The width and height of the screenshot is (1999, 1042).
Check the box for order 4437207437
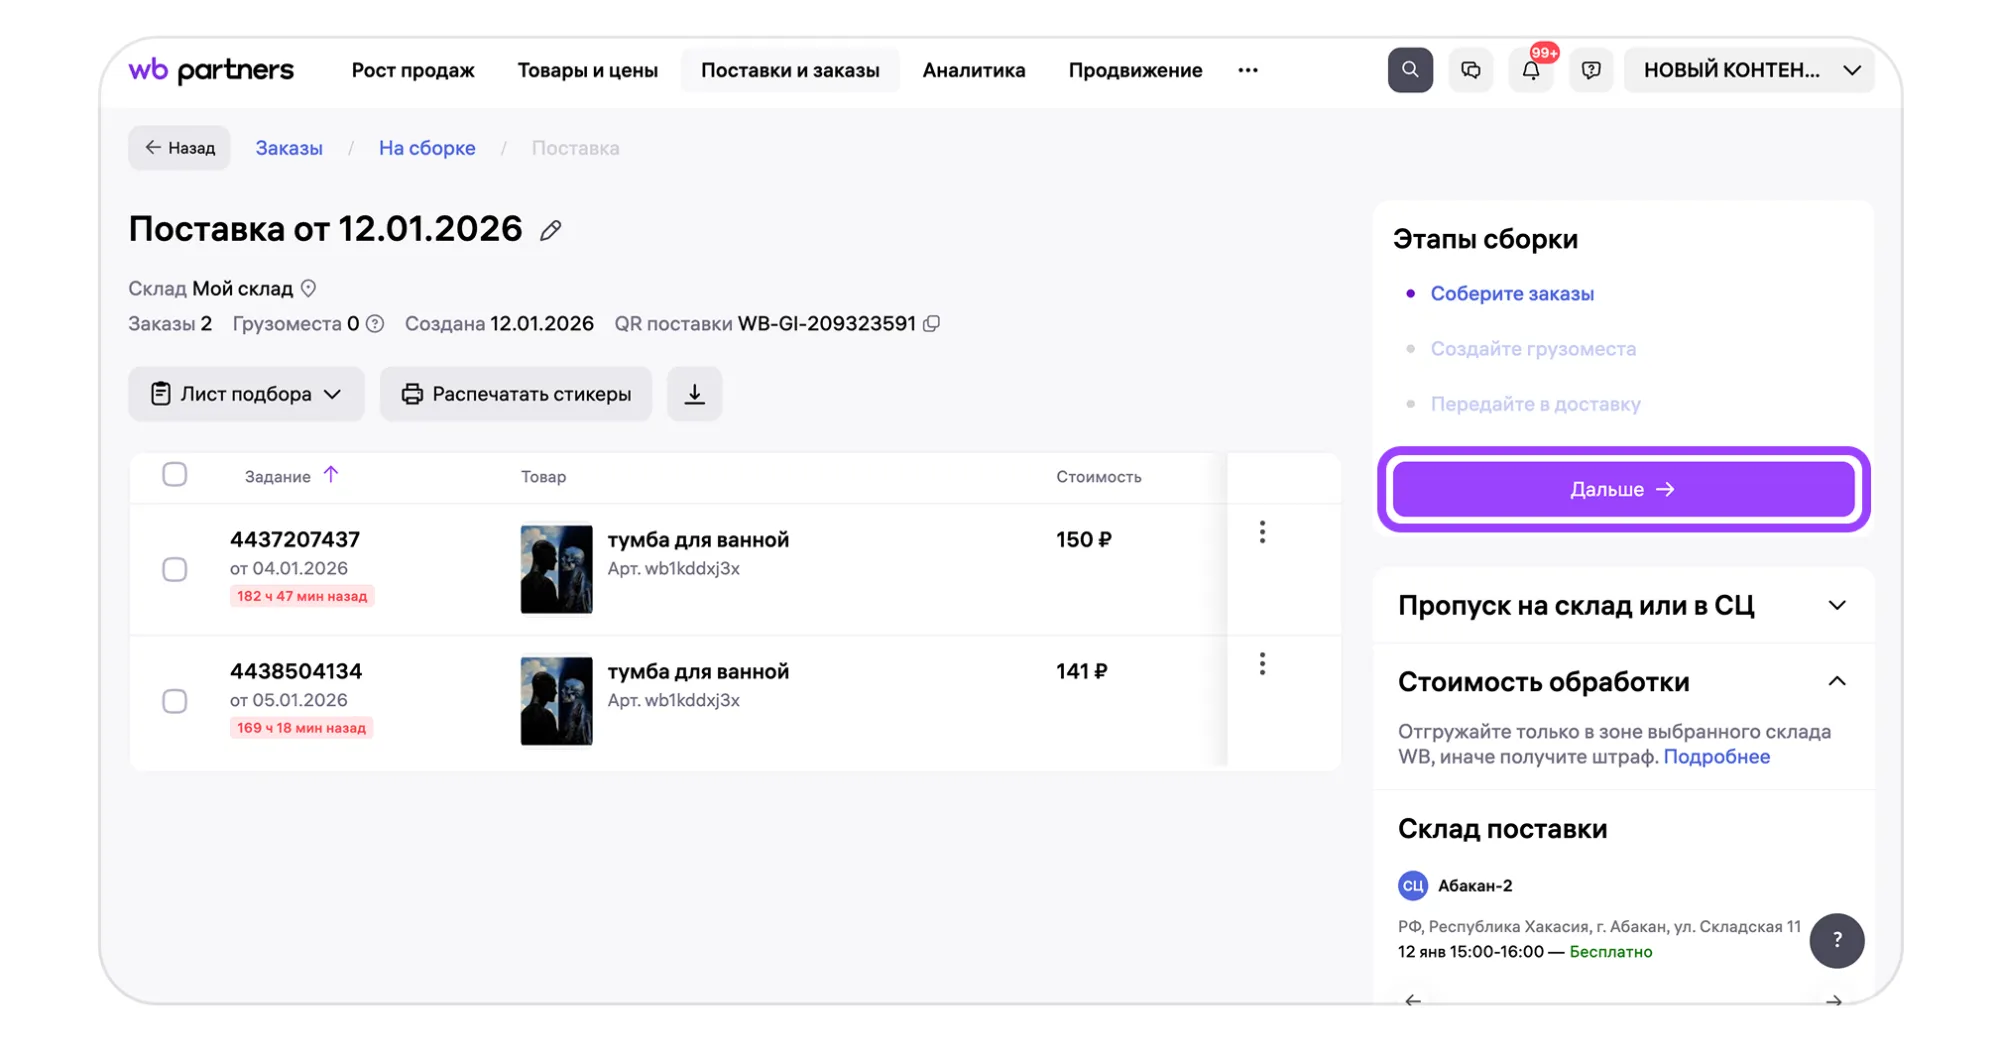[x=175, y=569]
